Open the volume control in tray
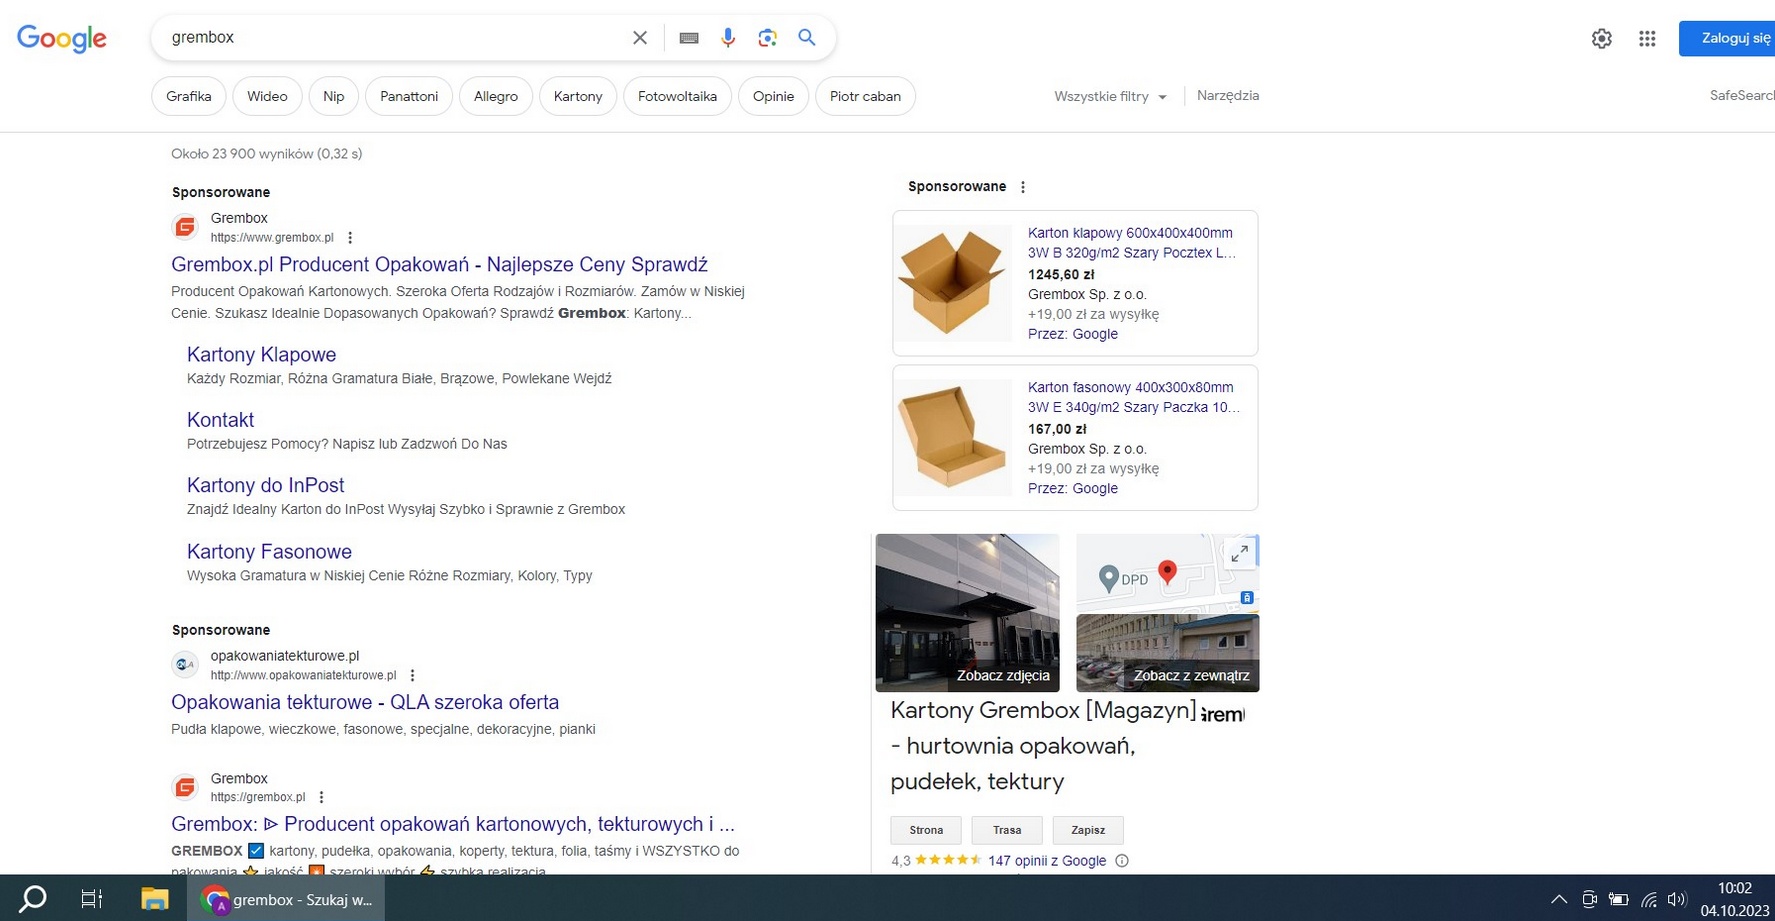Viewport: 1775px width, 921px height. point(1678,899)
